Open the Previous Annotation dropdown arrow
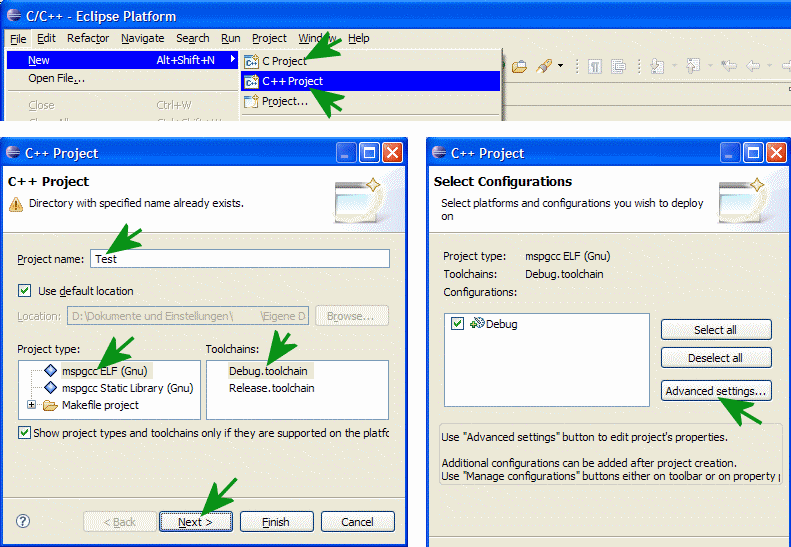This screenshot has width=791, height=547. (710, 66)
